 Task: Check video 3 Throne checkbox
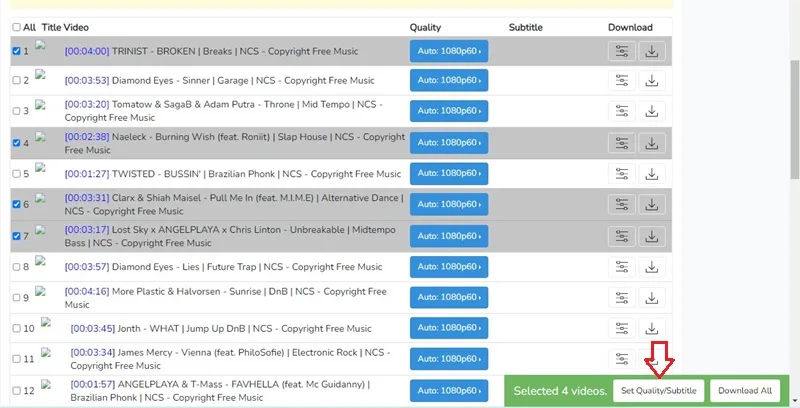(16, 111)
